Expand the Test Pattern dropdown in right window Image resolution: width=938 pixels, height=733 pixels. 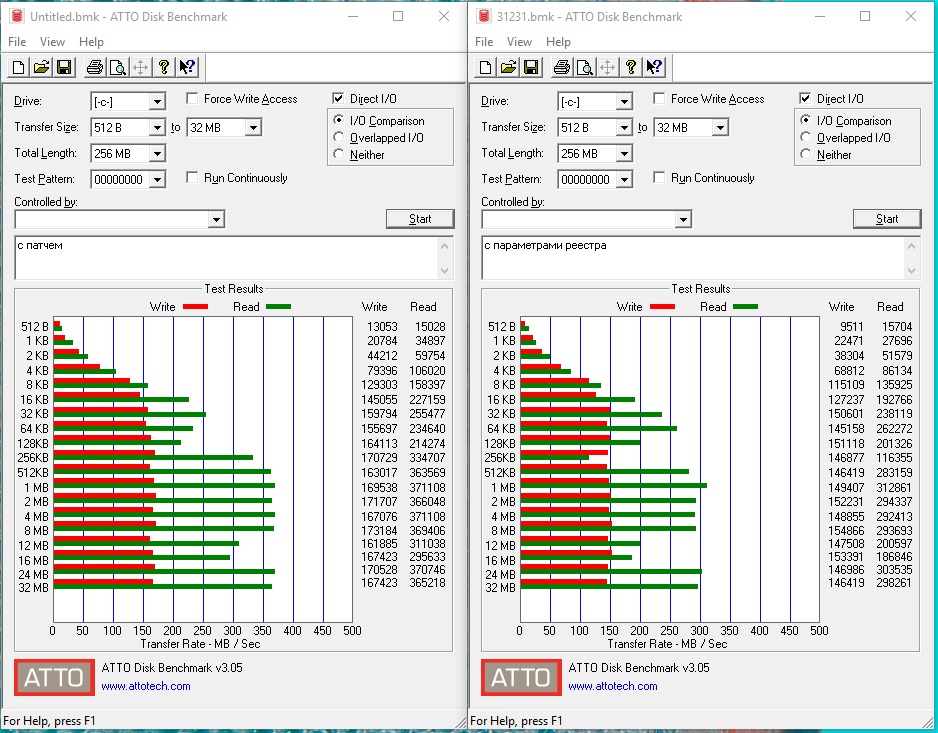coord(624,180)
